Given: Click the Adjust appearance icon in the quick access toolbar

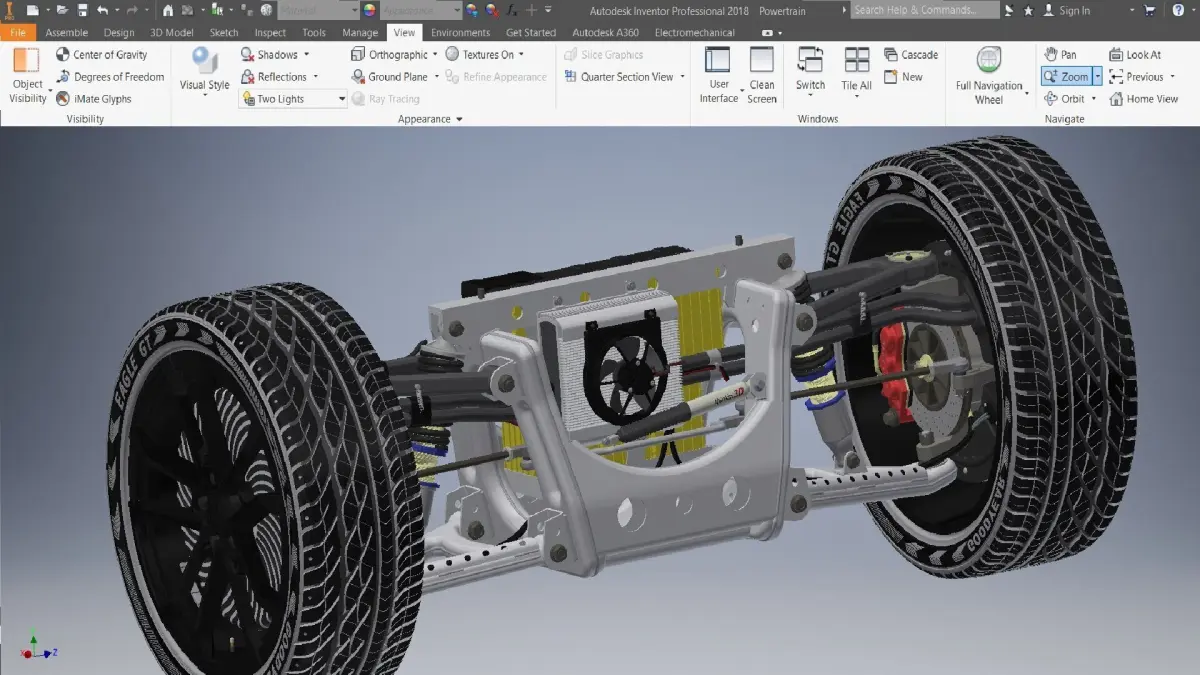Looking at the screenshot, I should coord(471,10).
